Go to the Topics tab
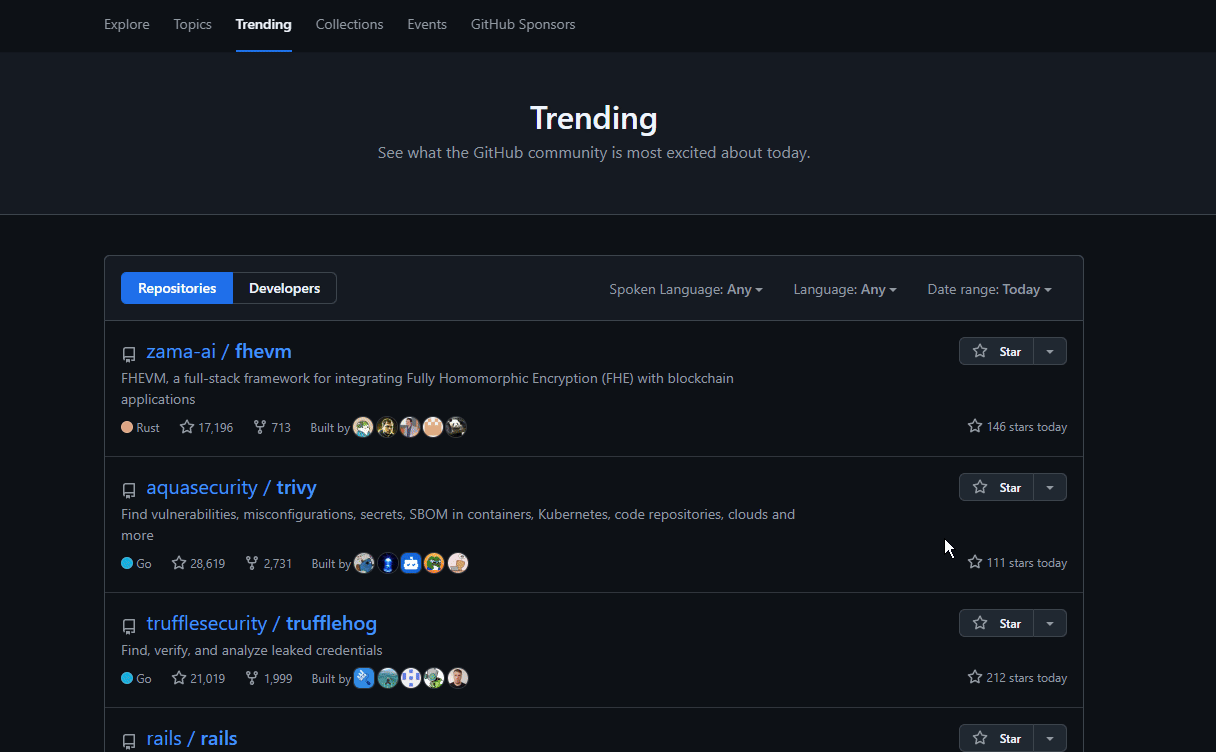The image size is (1216, 752). point(192,24)
